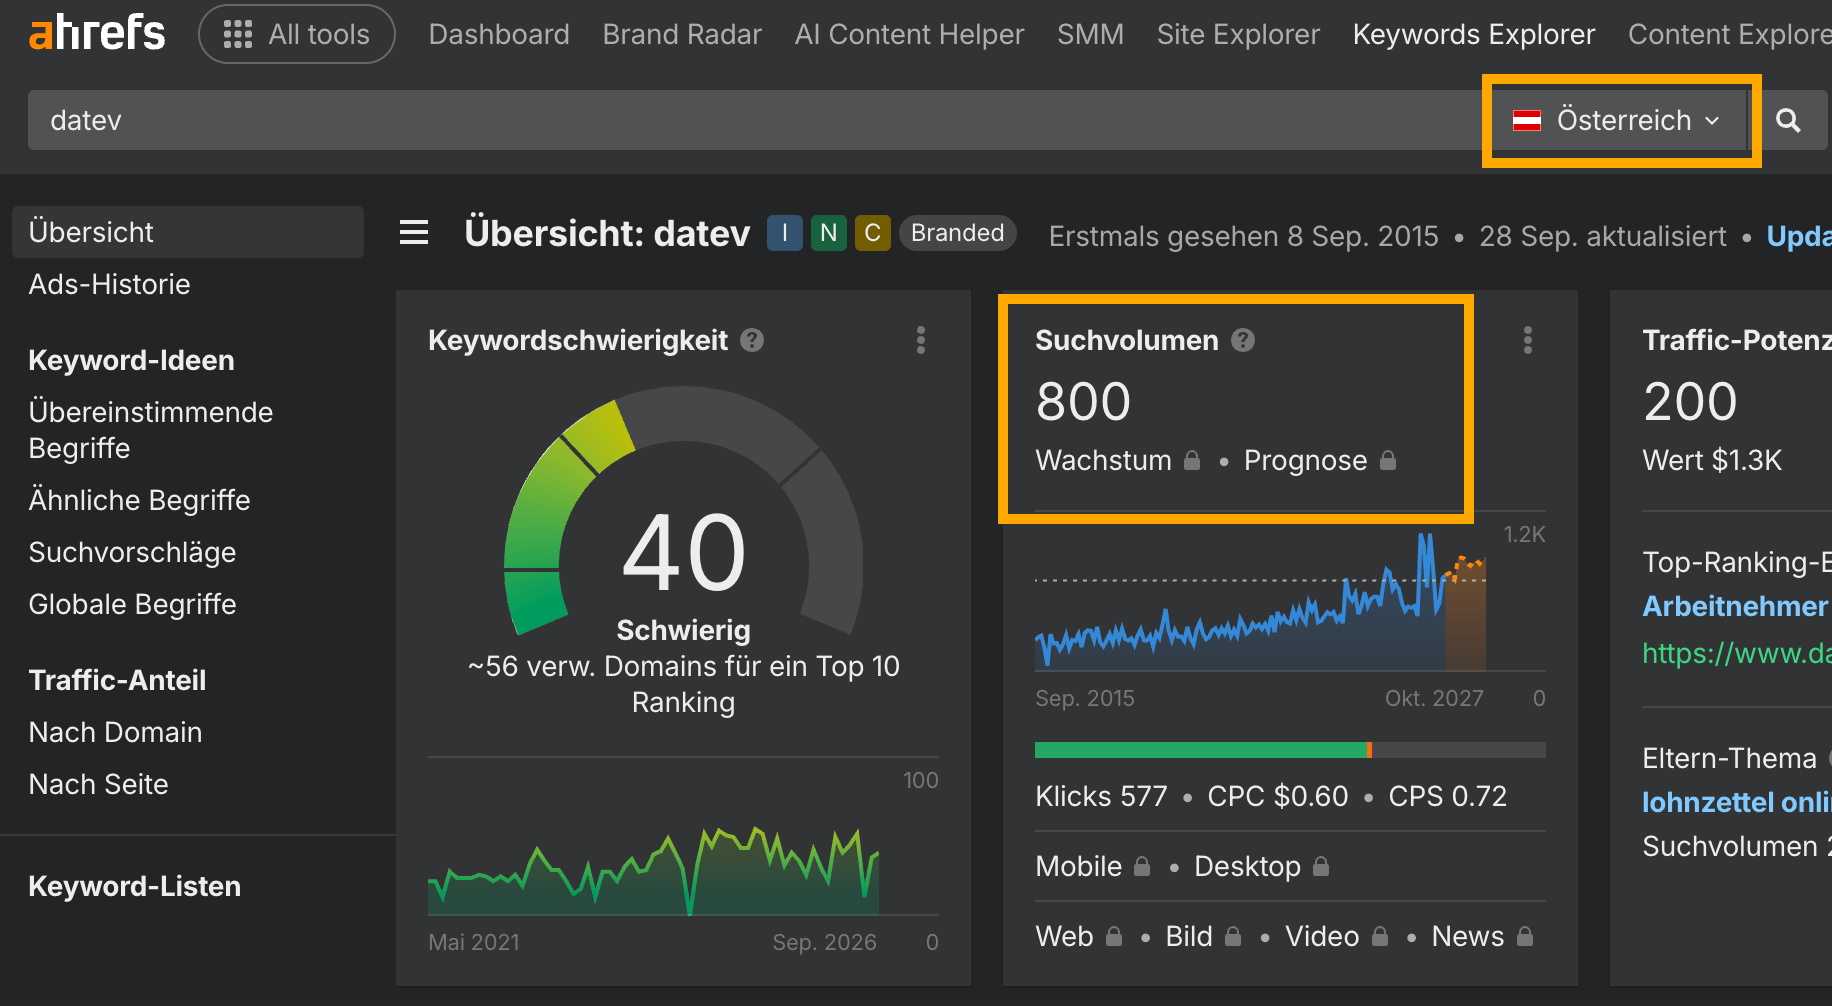Open AI Content Helper

[x=909, y=34]
